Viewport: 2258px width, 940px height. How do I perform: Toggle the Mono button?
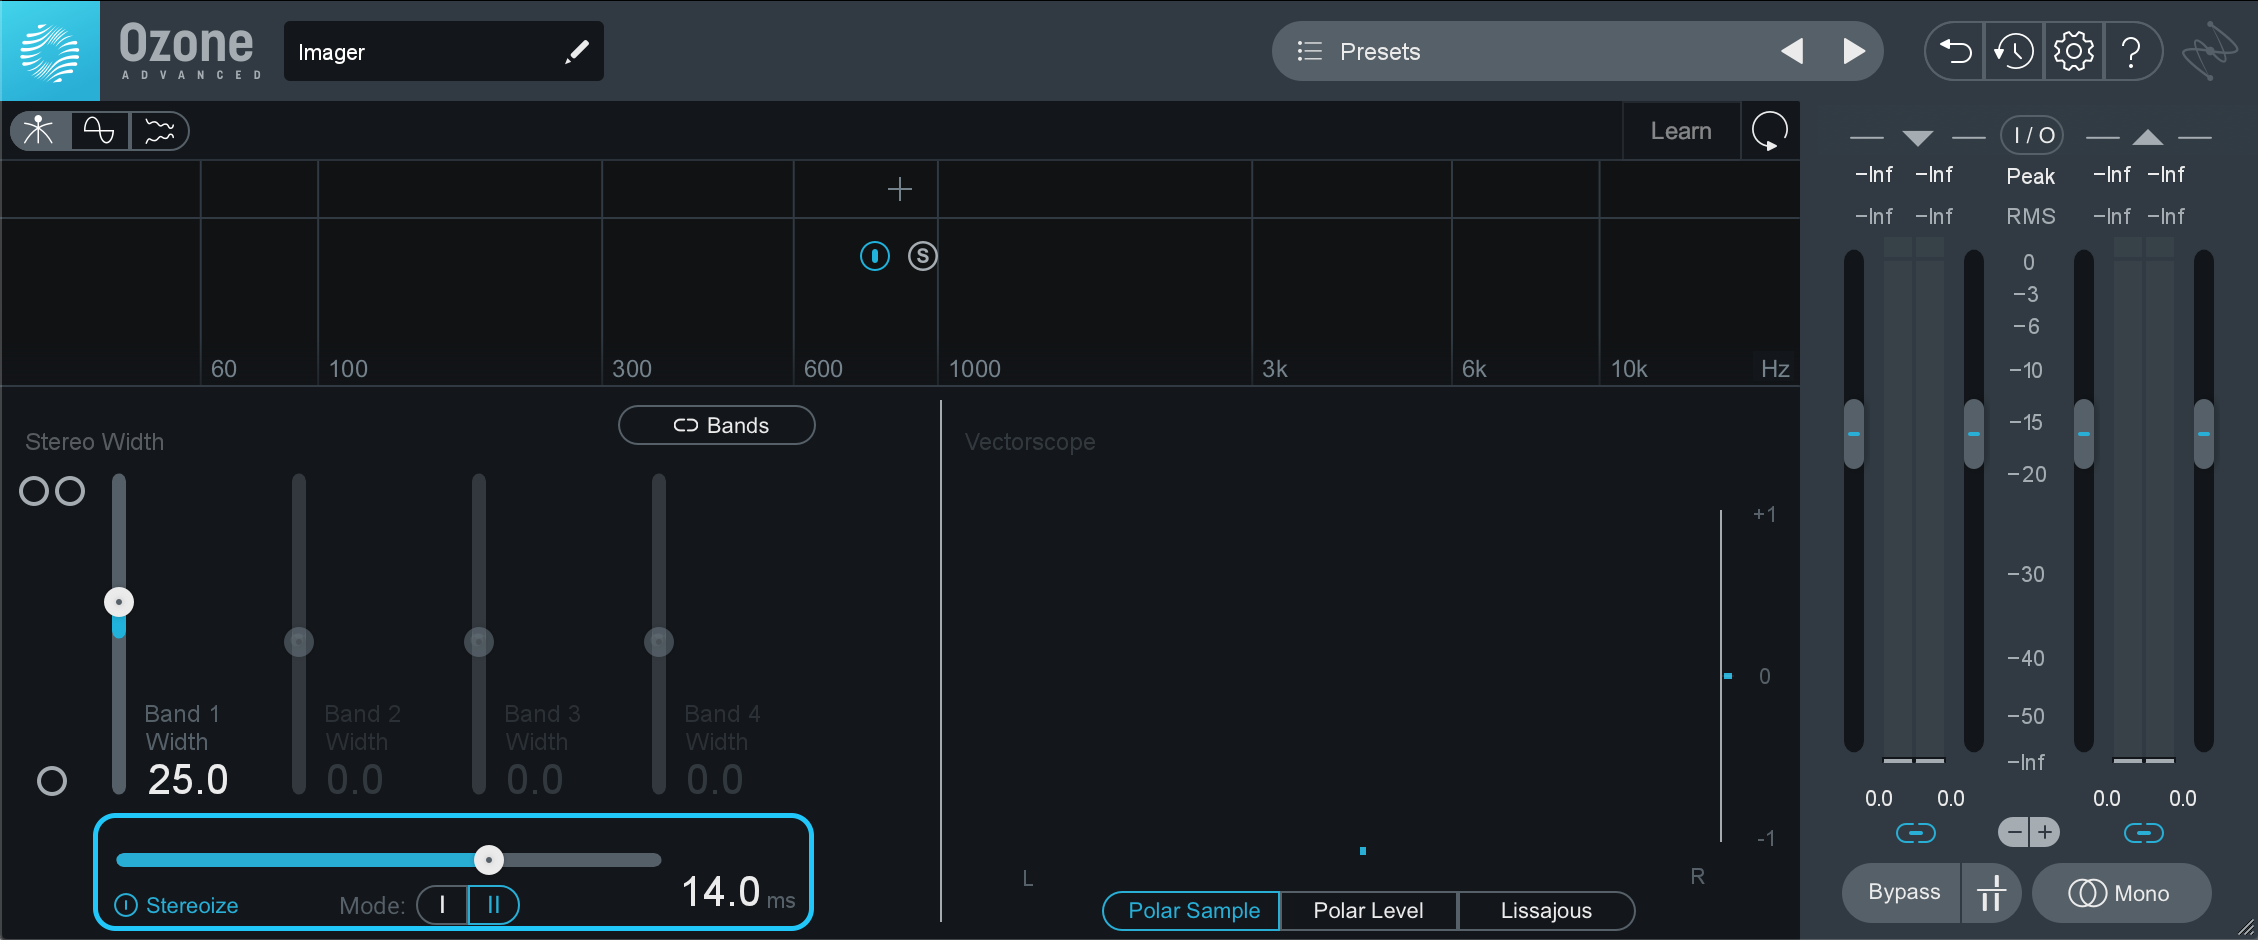coord(2121,892)
